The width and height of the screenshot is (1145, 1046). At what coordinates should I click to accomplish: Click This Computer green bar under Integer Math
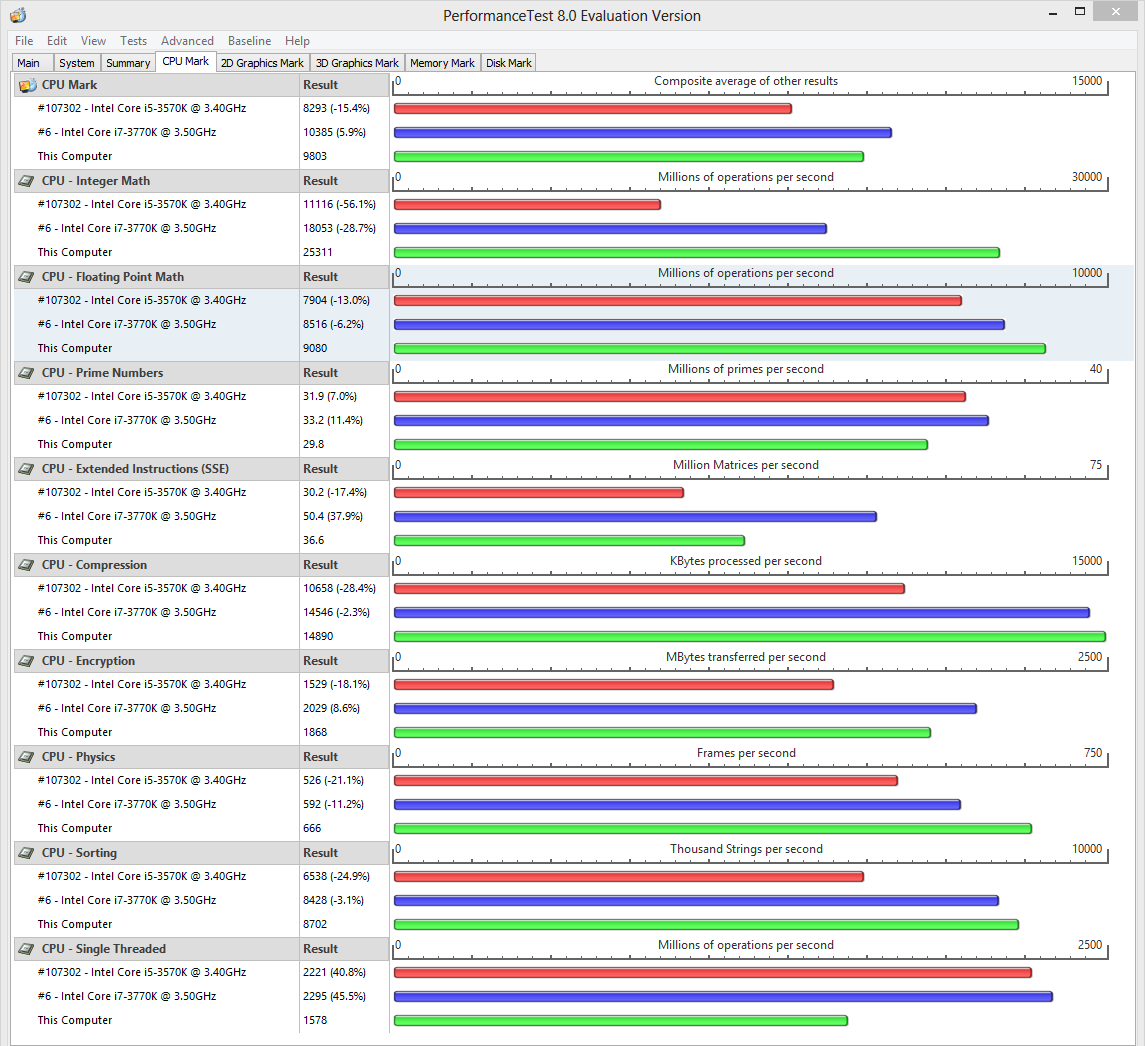(697, 253)
